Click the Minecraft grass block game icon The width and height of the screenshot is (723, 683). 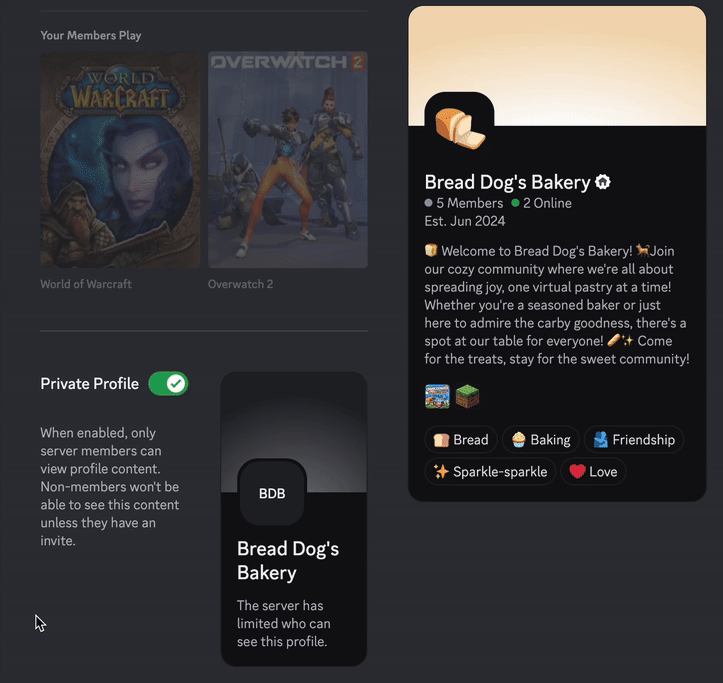pos(468,396)
